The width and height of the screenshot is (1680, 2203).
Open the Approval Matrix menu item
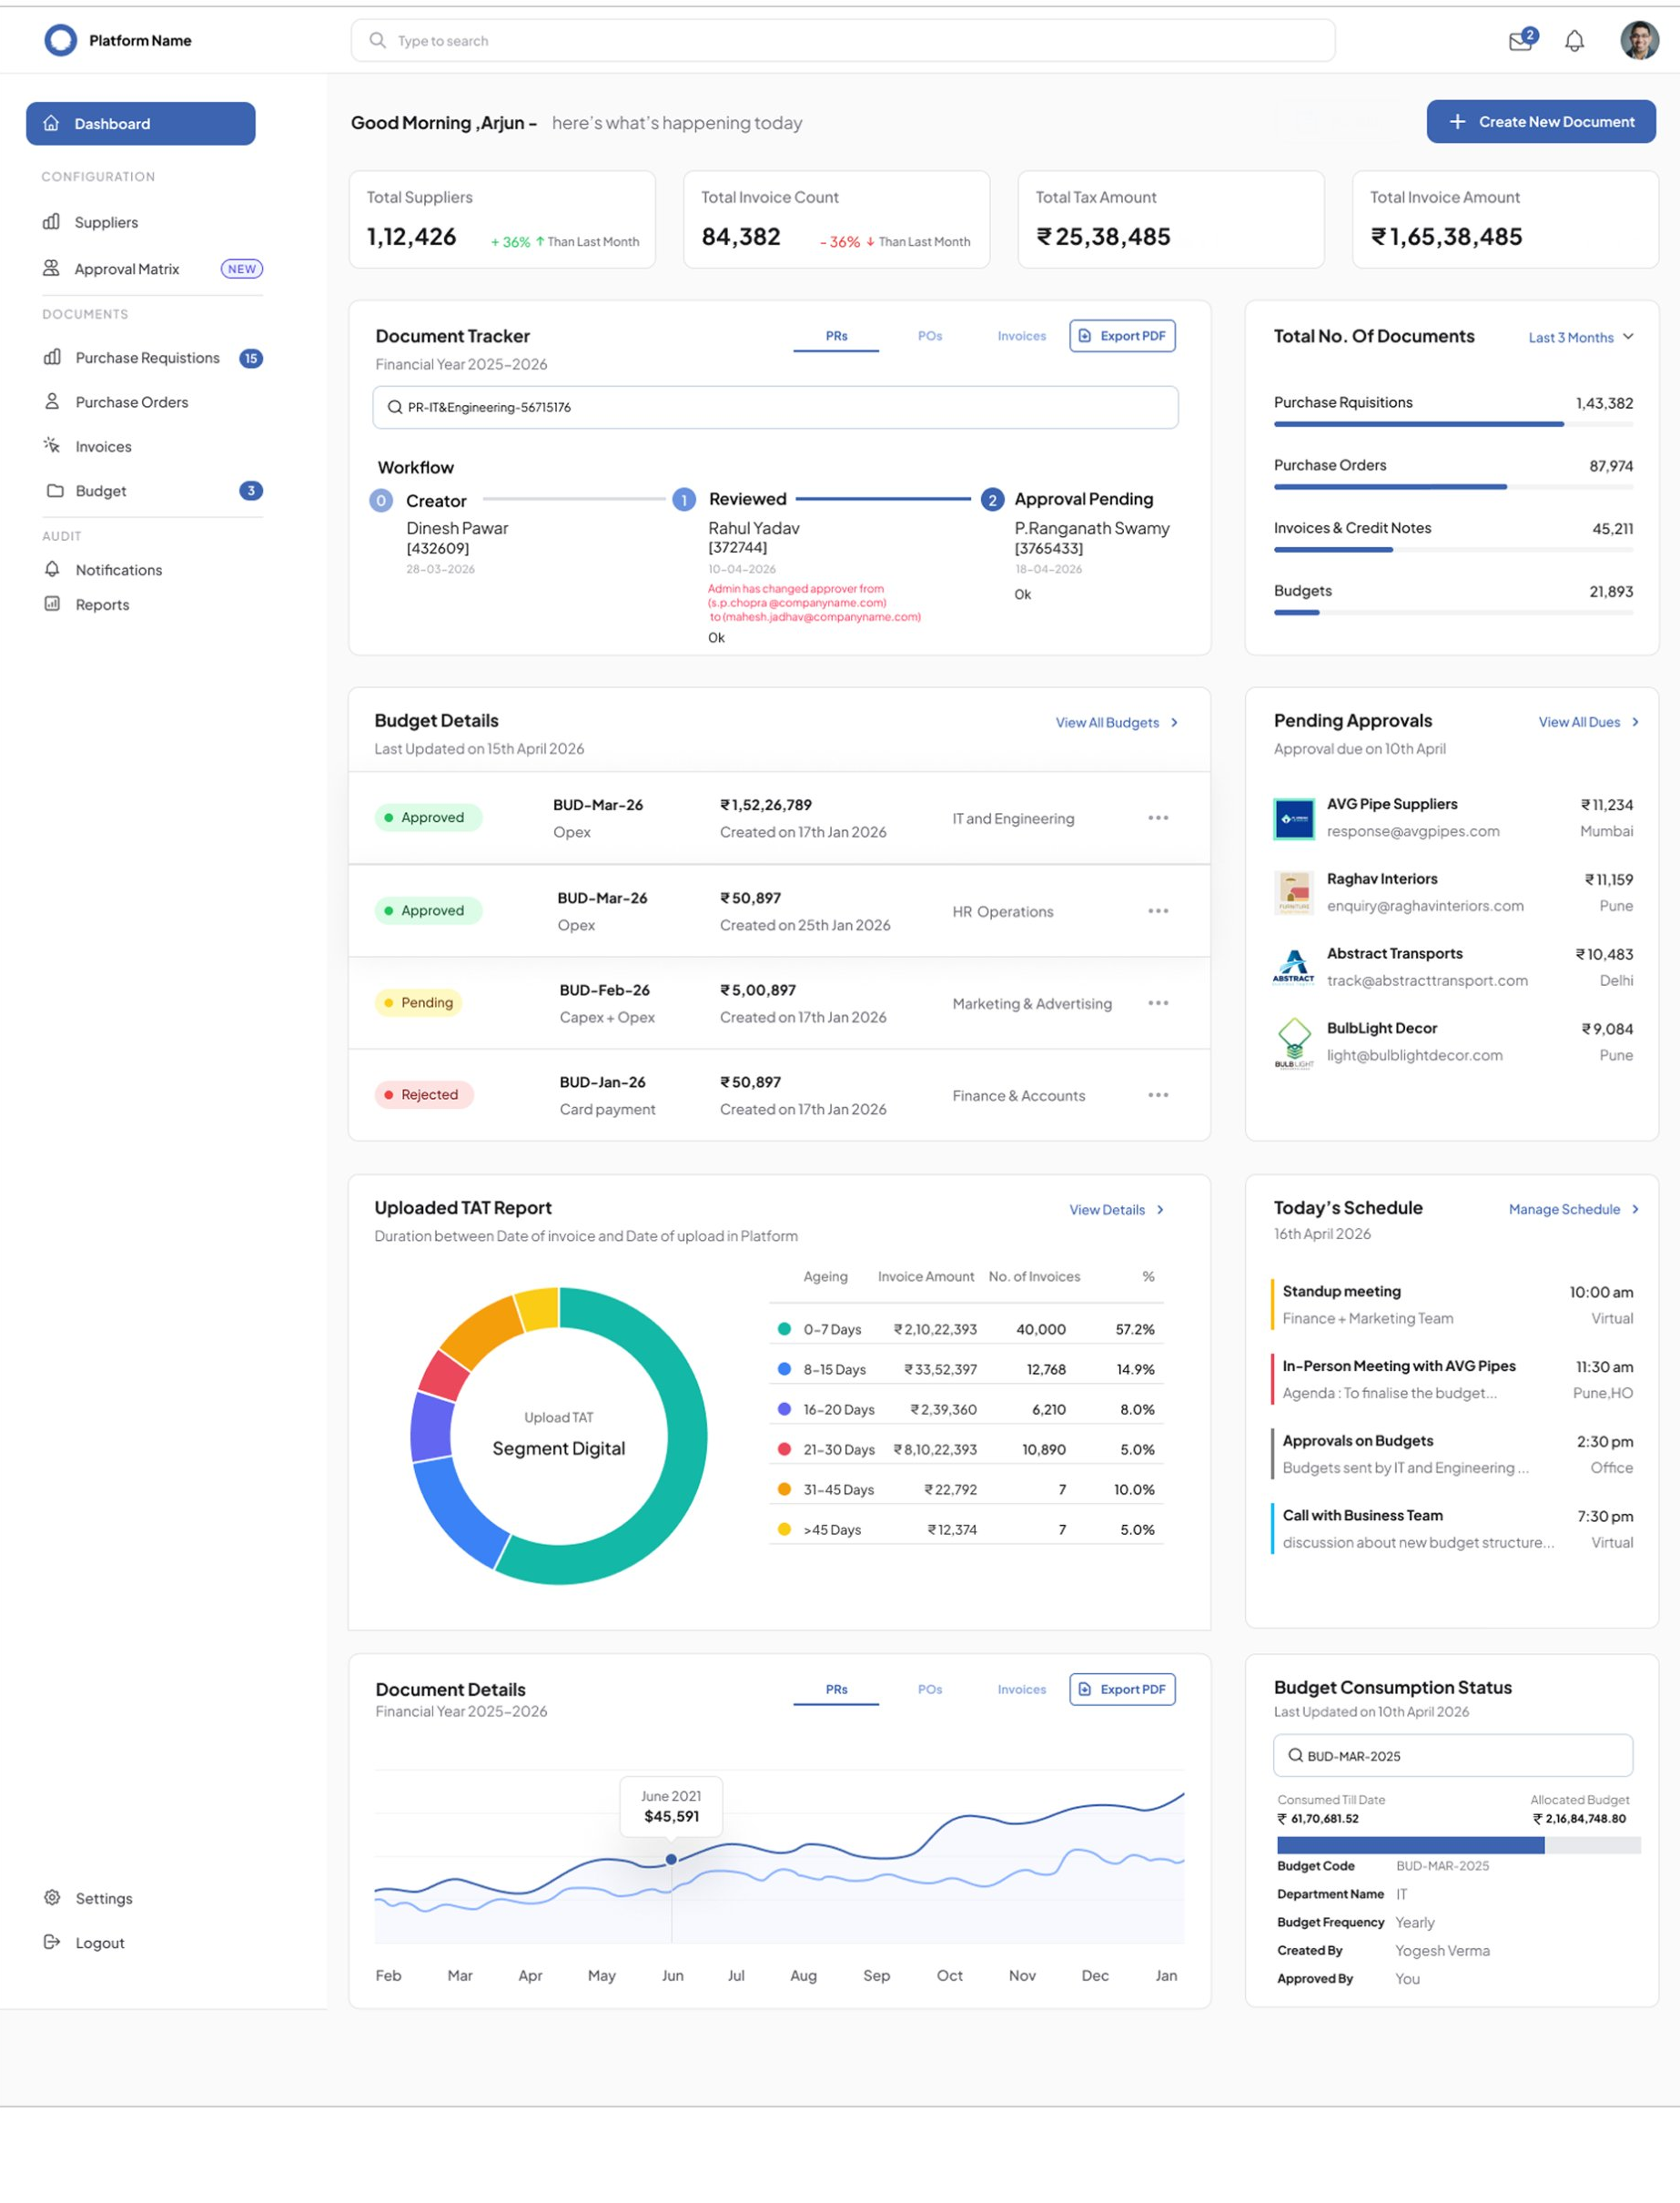coord(152,268)
